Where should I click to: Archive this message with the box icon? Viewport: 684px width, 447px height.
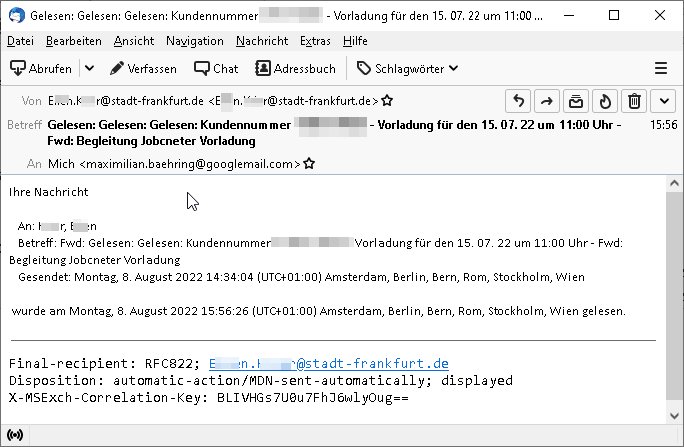tap(576, 101)
